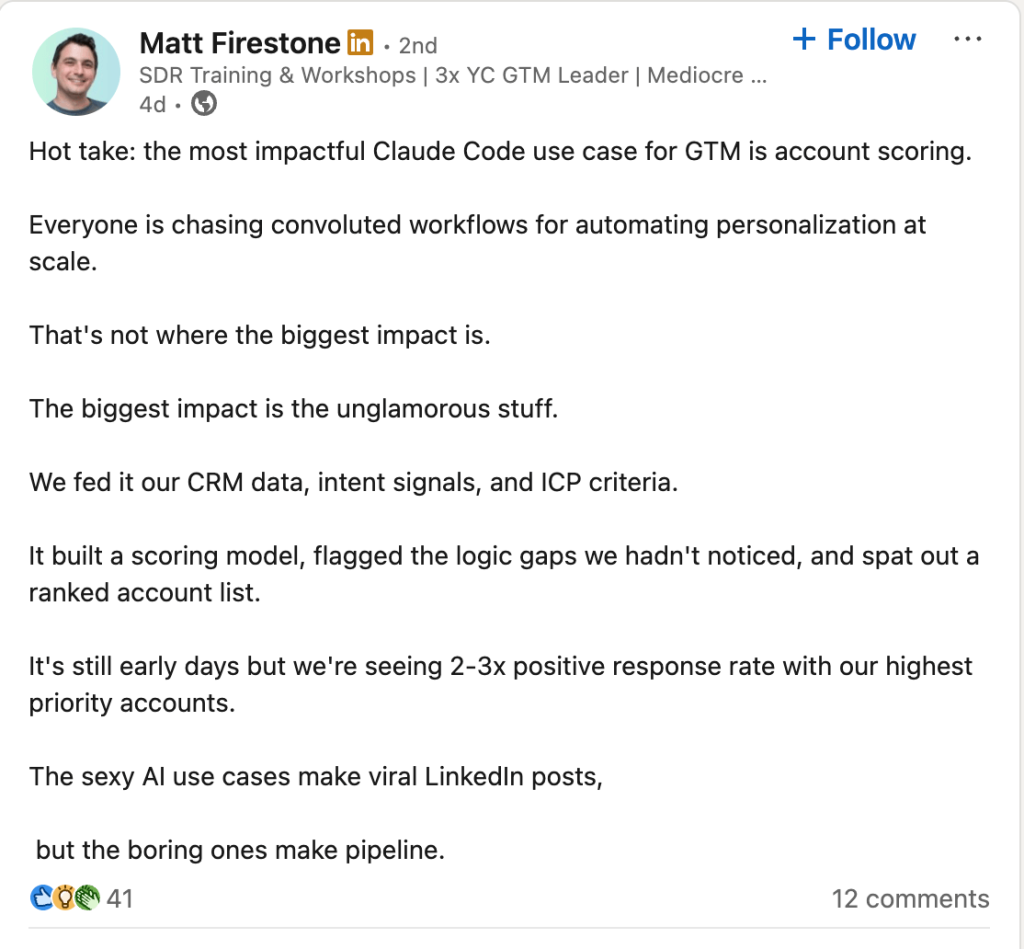Click the plus icon inside the Follow control

[803, 39]
